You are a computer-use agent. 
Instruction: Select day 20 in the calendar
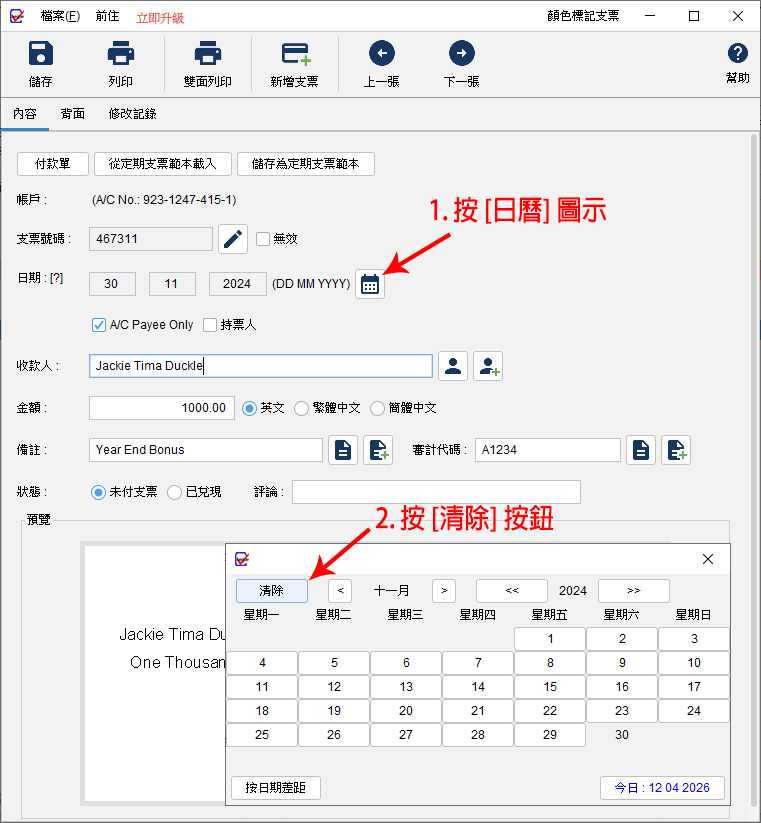pos(406,711)
